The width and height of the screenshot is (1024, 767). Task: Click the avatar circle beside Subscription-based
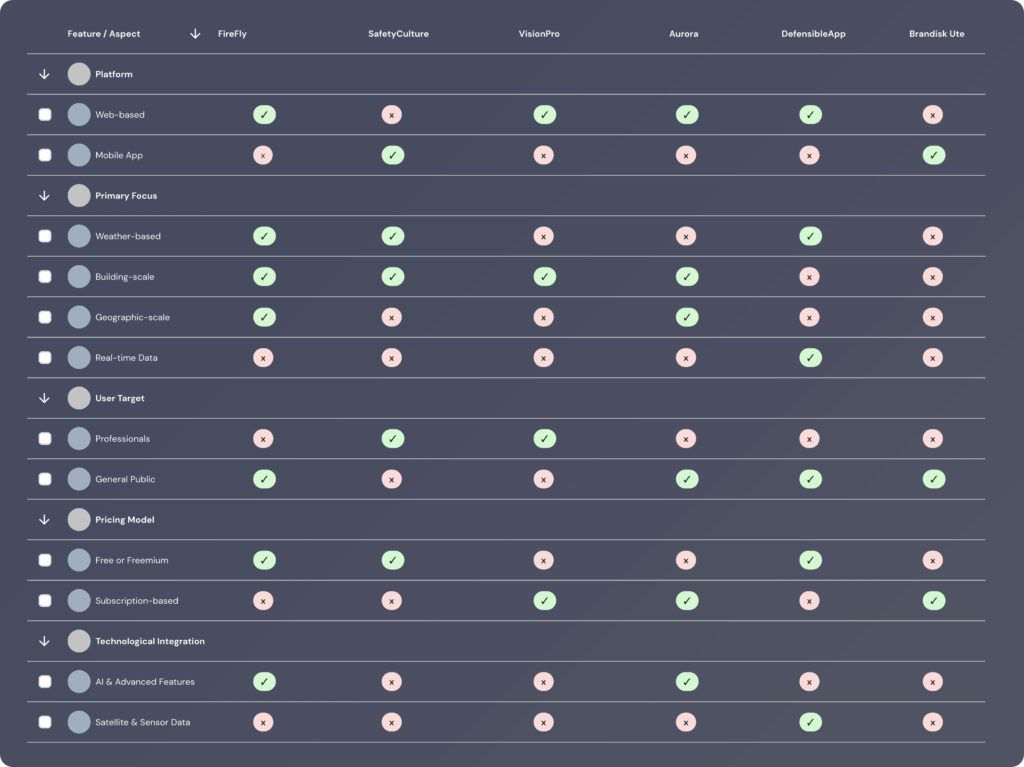pyautogui.click(x=79, y=601)
